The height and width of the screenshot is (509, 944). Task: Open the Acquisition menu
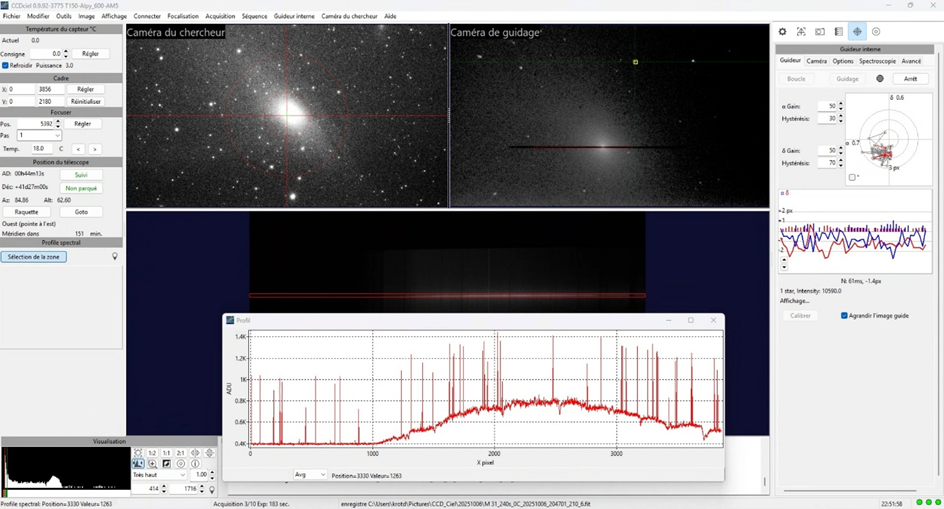pyautogui.click(x=220, y=16)
